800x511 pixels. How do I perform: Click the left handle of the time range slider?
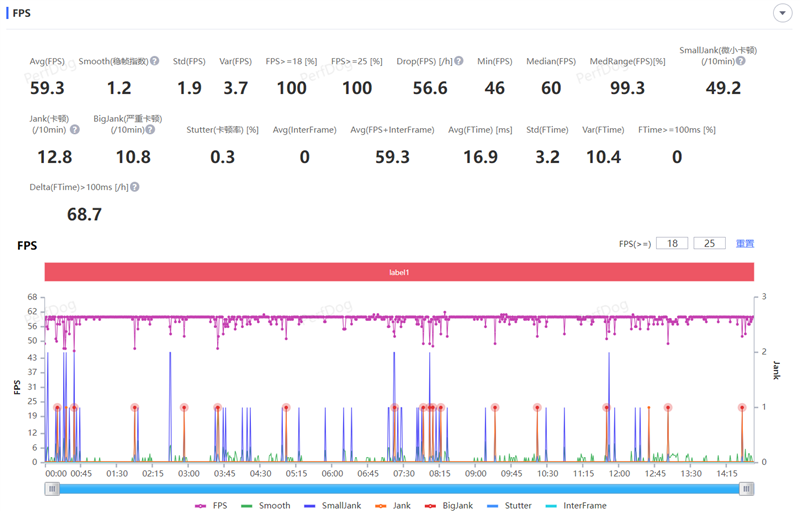tap(52, 488)
